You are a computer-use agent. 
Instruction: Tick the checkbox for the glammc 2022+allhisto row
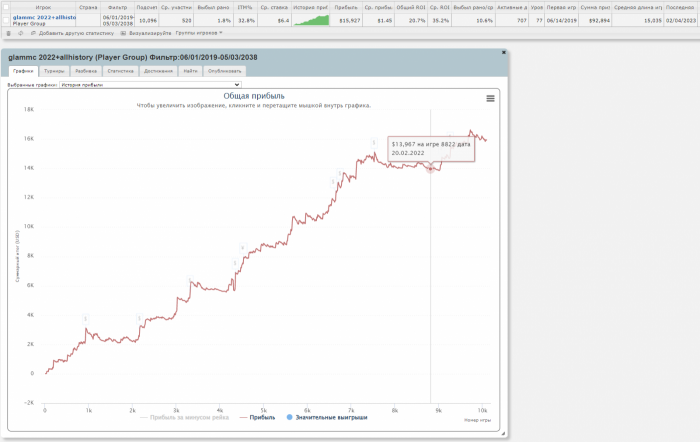click(6, 20)
